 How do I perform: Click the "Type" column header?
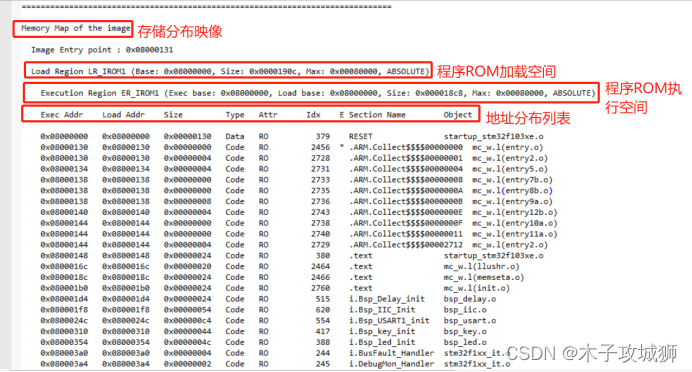[x=235, y=115]
